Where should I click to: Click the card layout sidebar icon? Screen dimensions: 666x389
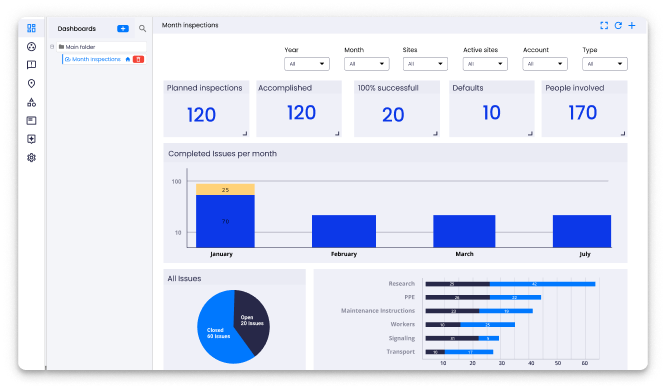pos(31,121)
